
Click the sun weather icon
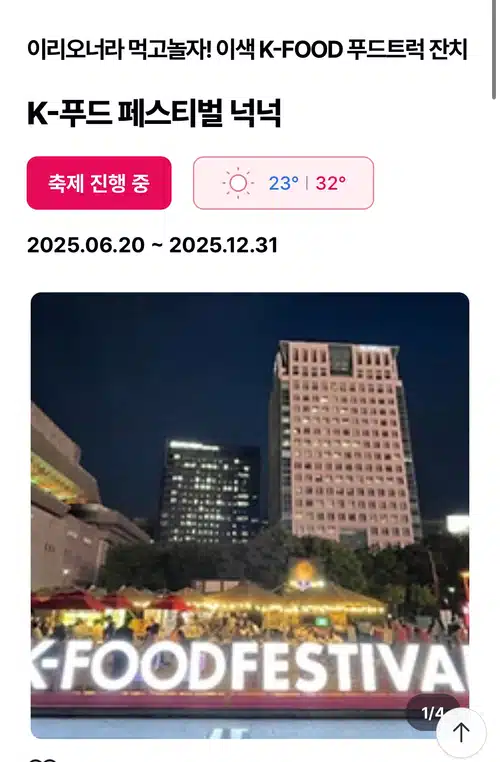pos(238,183)
